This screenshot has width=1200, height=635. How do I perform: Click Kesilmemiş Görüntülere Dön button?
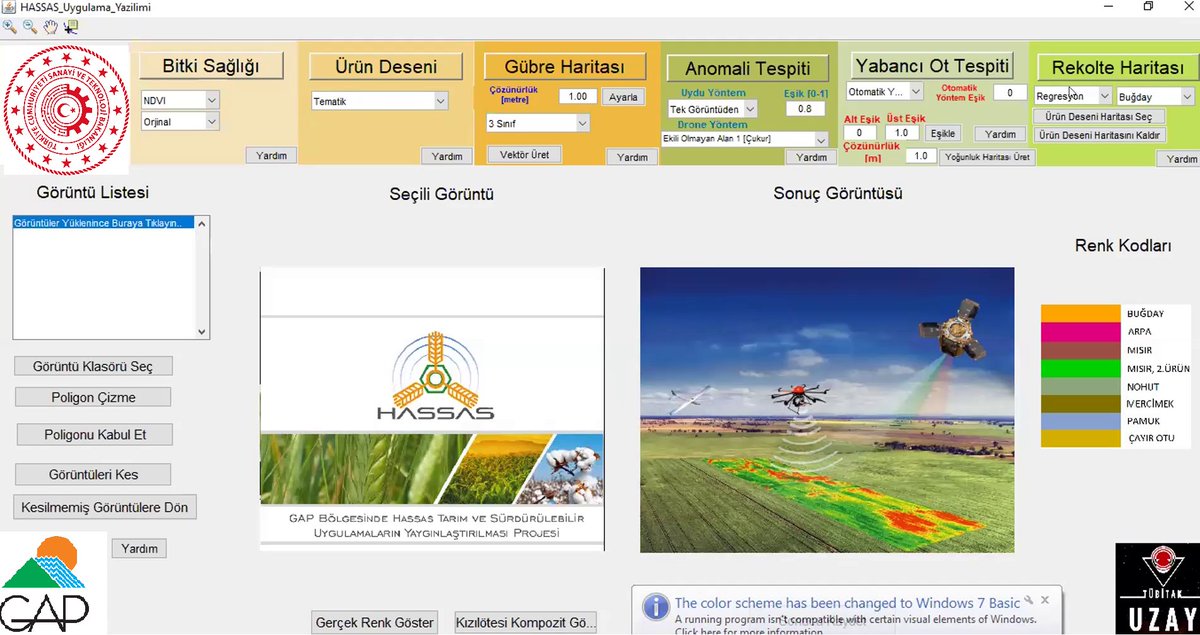click(x=104, y=507)
